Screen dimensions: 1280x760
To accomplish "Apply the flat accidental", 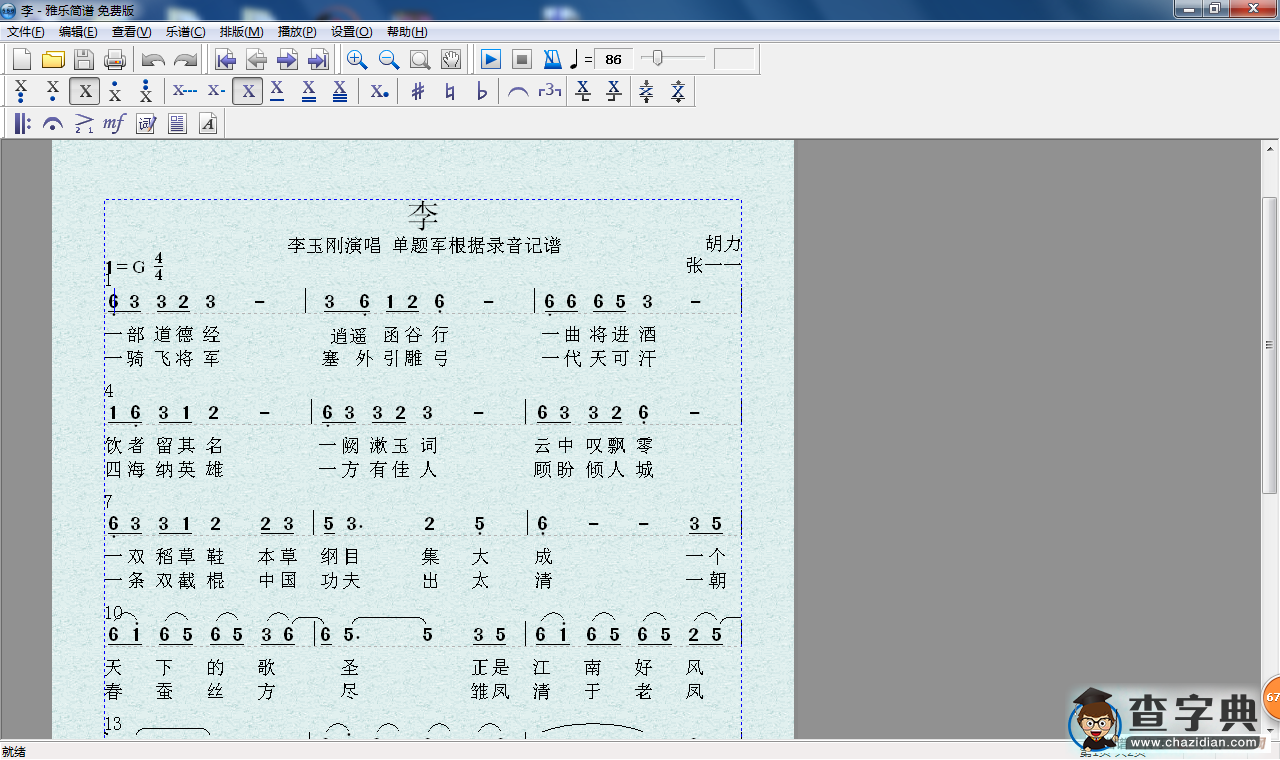I will click(x=482, y=92).
